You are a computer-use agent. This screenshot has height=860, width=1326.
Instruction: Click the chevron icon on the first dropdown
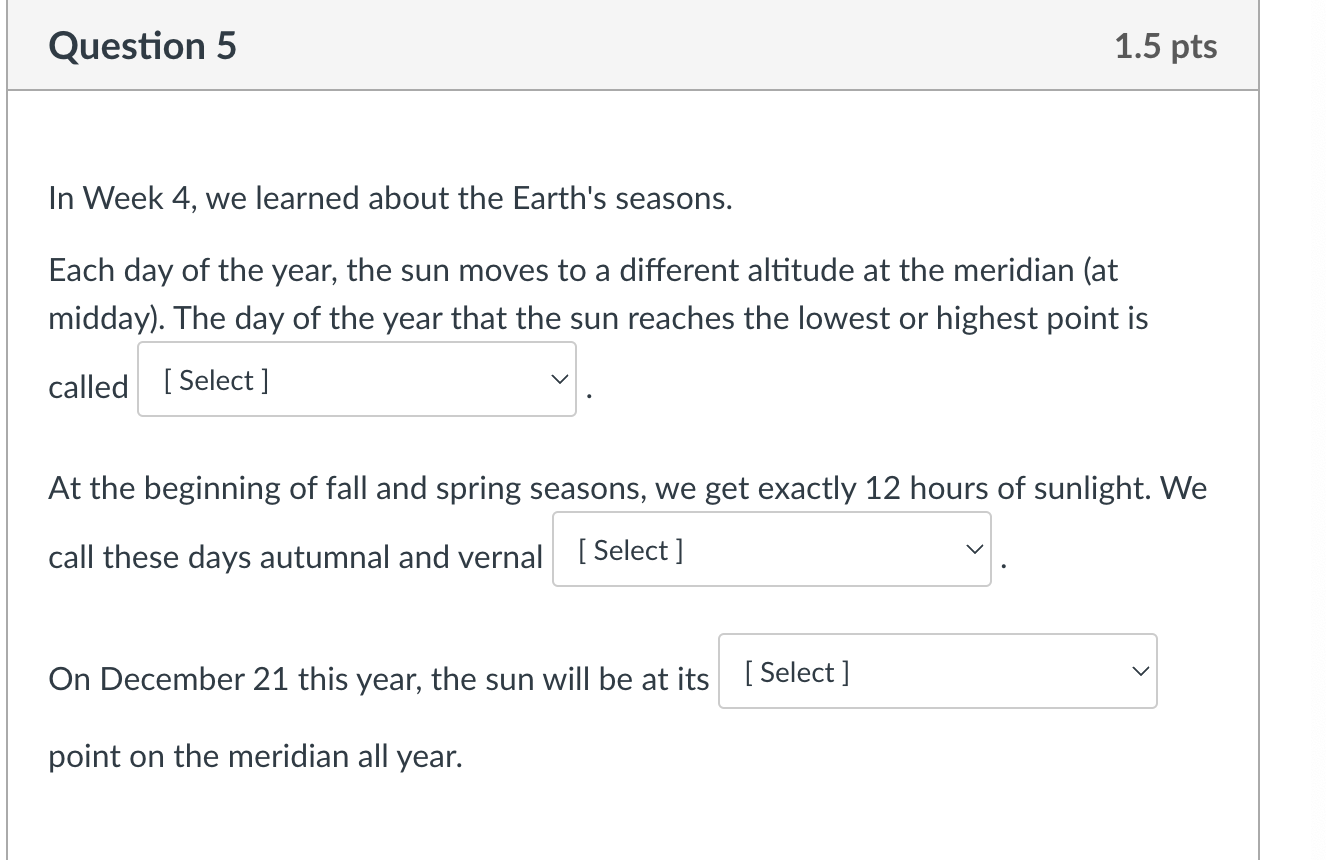click(560, 379)
